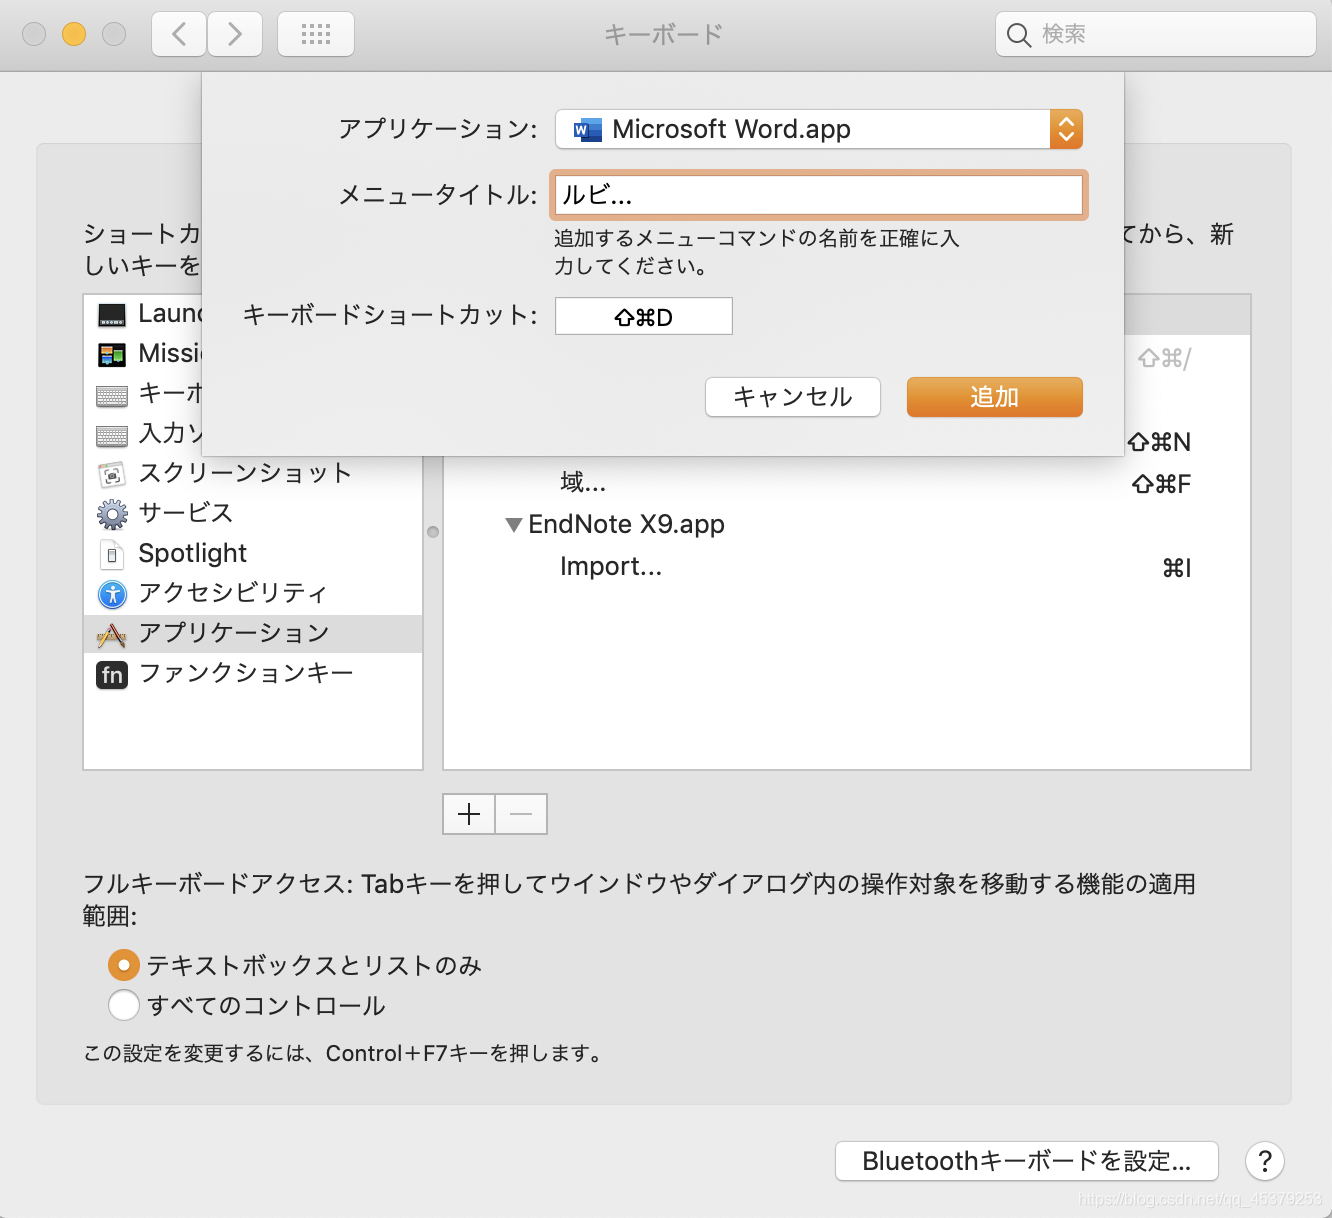
Task: Select テキストボックスとリストのみ radio
Action: pos(124,965)
